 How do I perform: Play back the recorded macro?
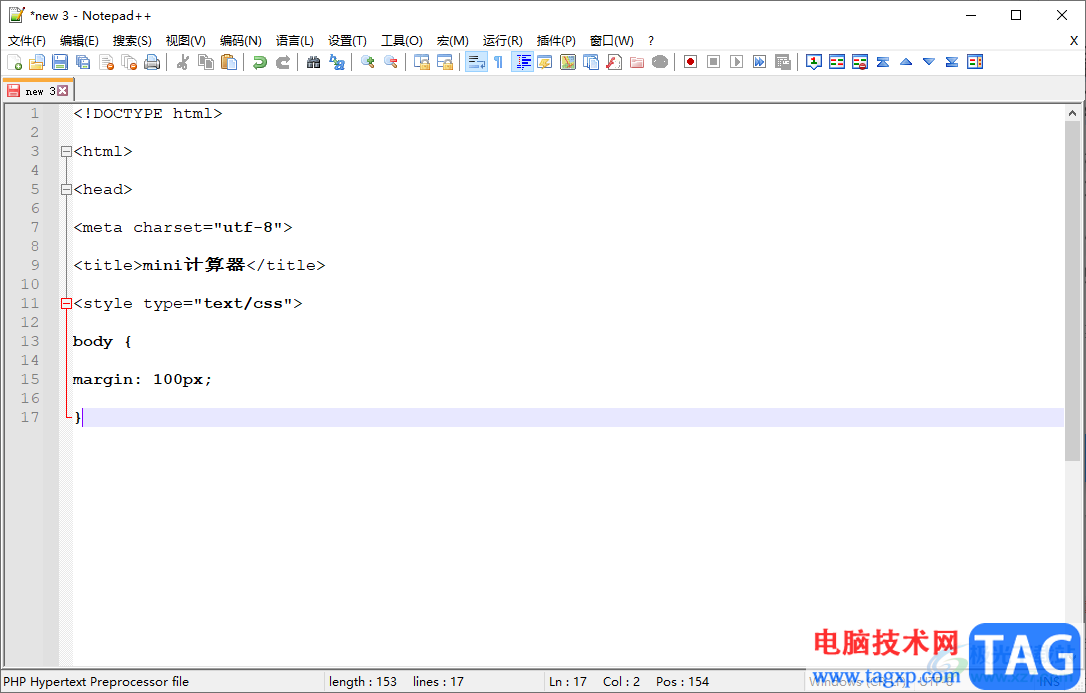pyautogui.click(x=736, y=62)
